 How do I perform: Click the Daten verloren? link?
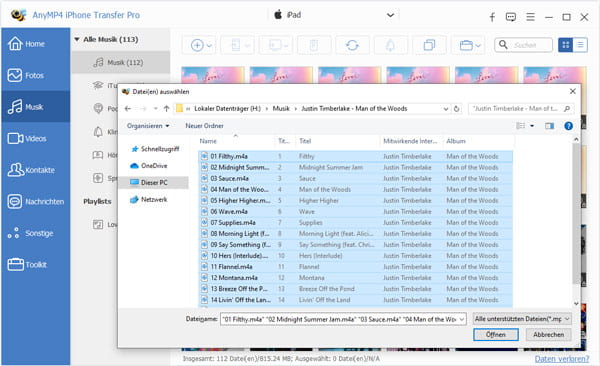[562, 359]
